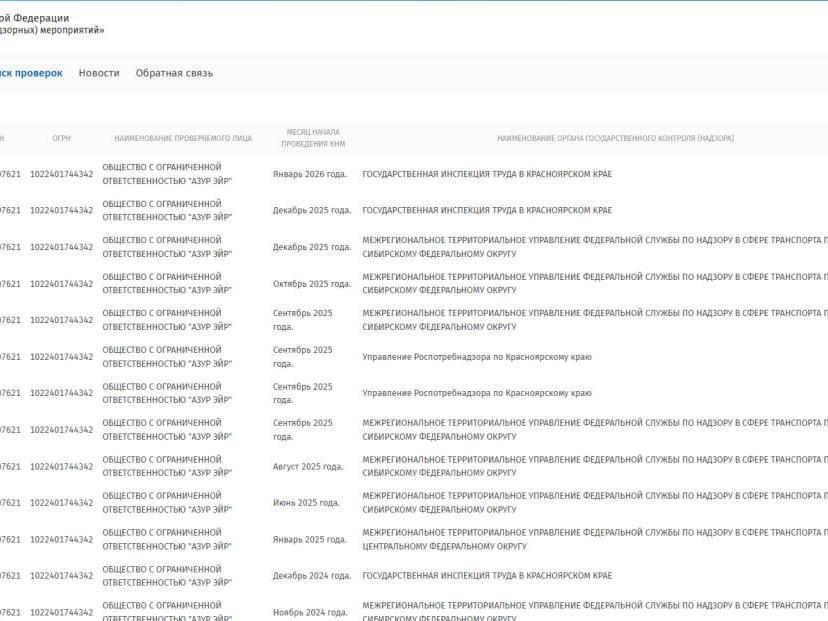This screenshot has width=828, height=621.
Task: Select the "Июнь 2025 года" date cell
Action: (305, 503)
